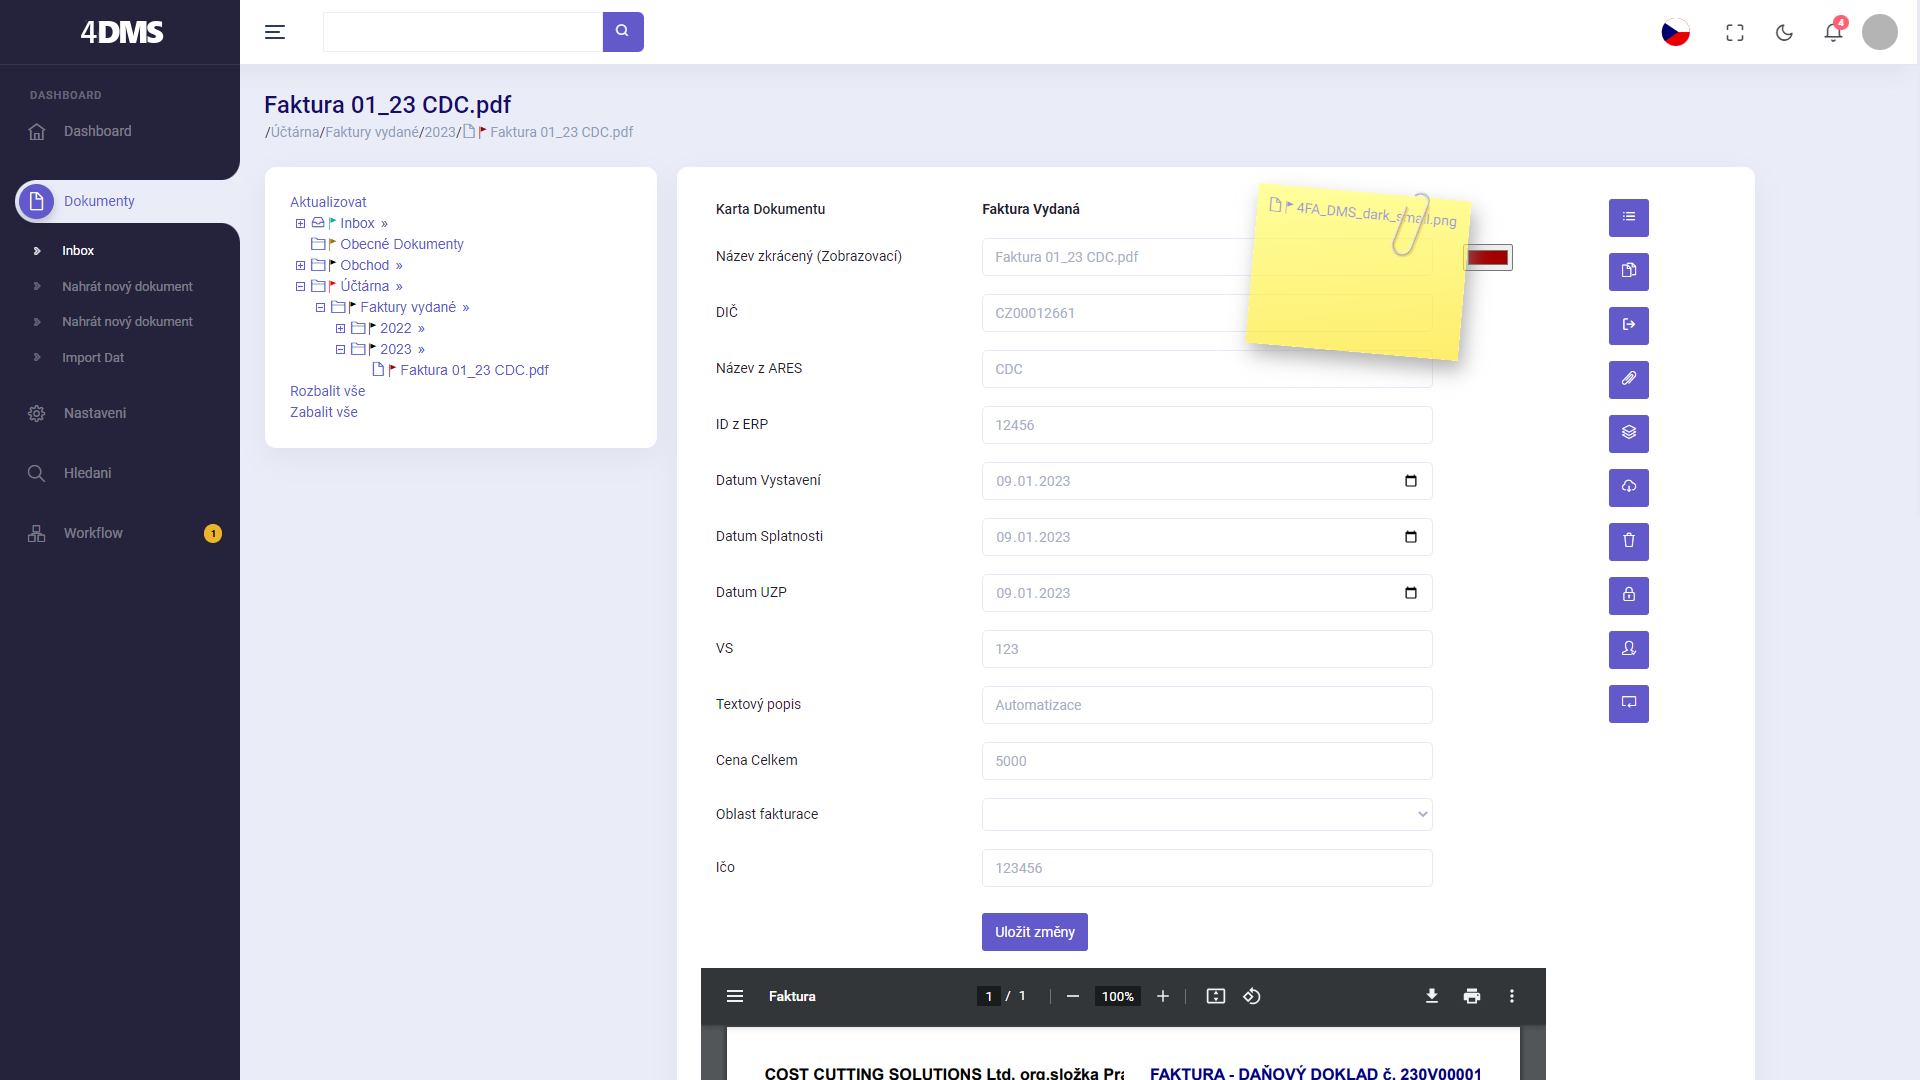The image size is (1920, 1080).
Task: Click the Rozbalit vše link
Action: click(327, 391)
